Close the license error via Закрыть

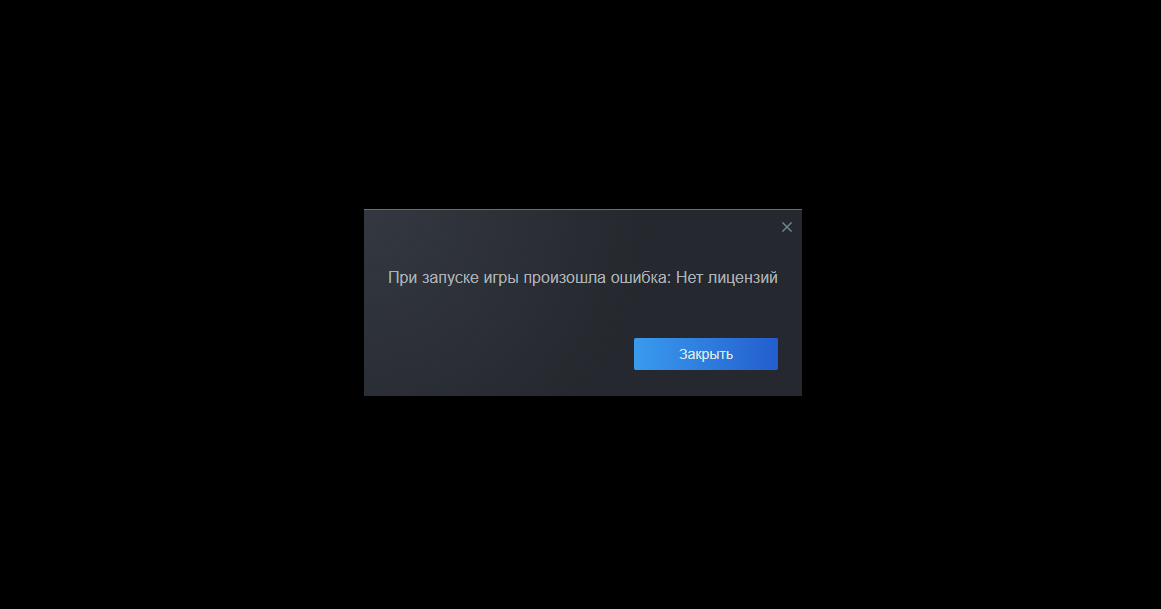(706, 354)
